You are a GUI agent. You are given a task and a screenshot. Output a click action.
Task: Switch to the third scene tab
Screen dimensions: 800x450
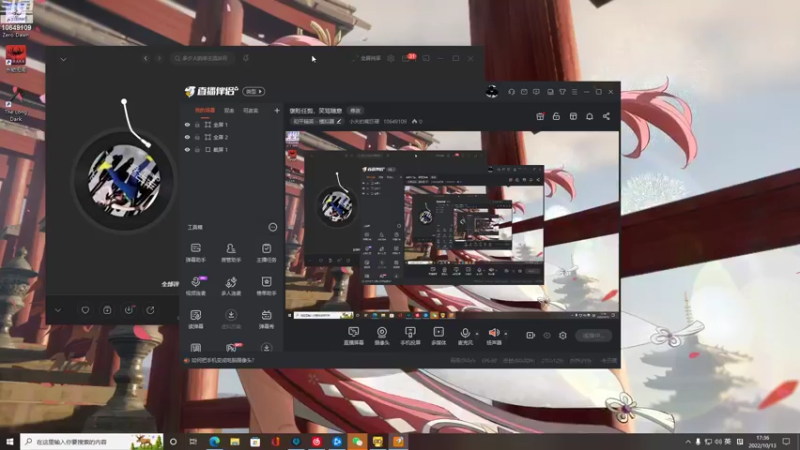251,110
